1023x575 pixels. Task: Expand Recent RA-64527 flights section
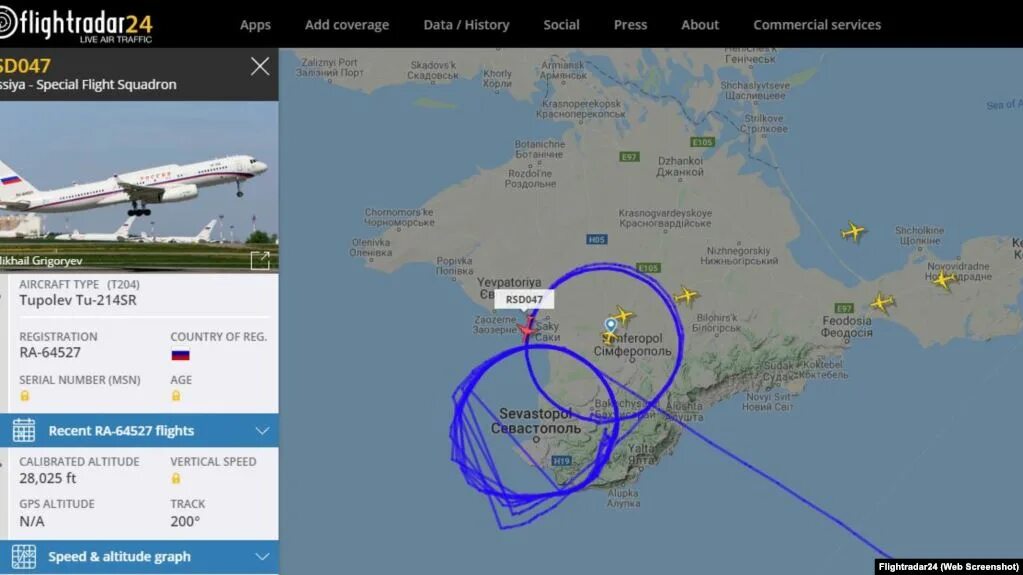[x=139, y=431]
